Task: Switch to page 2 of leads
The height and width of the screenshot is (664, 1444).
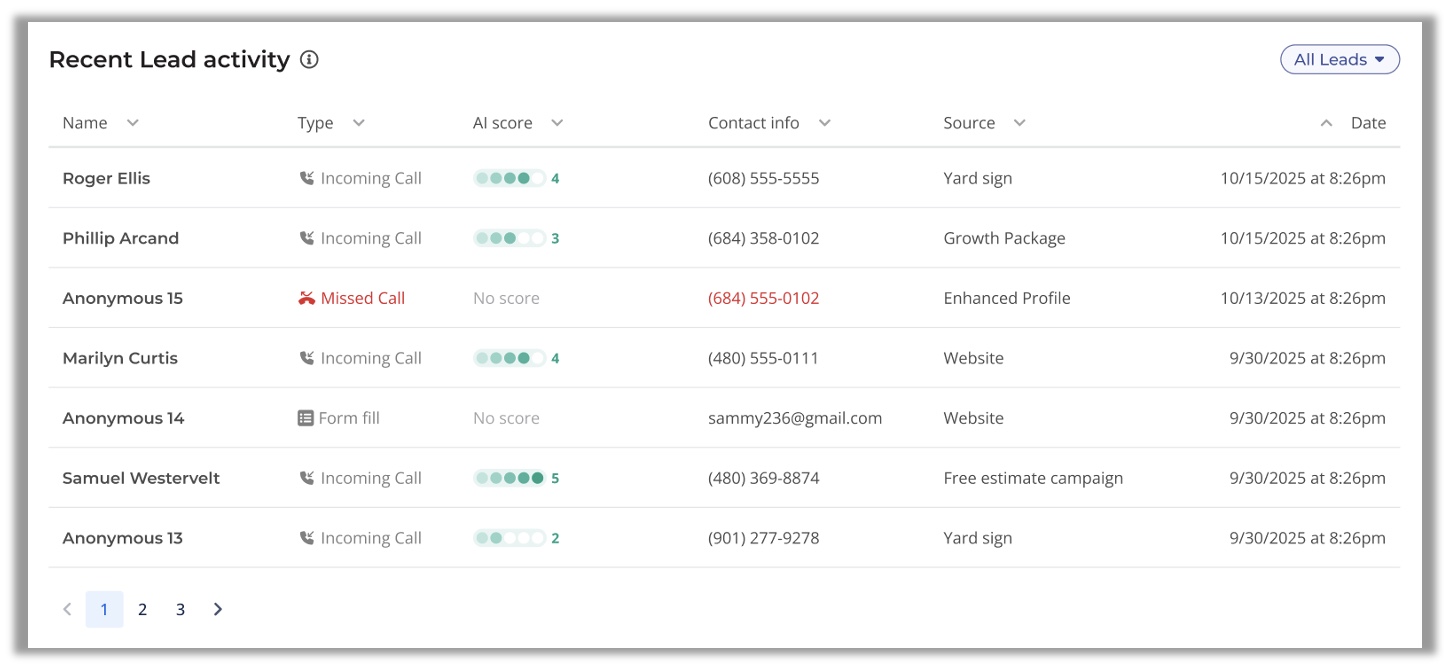Action: pos(142,609)
